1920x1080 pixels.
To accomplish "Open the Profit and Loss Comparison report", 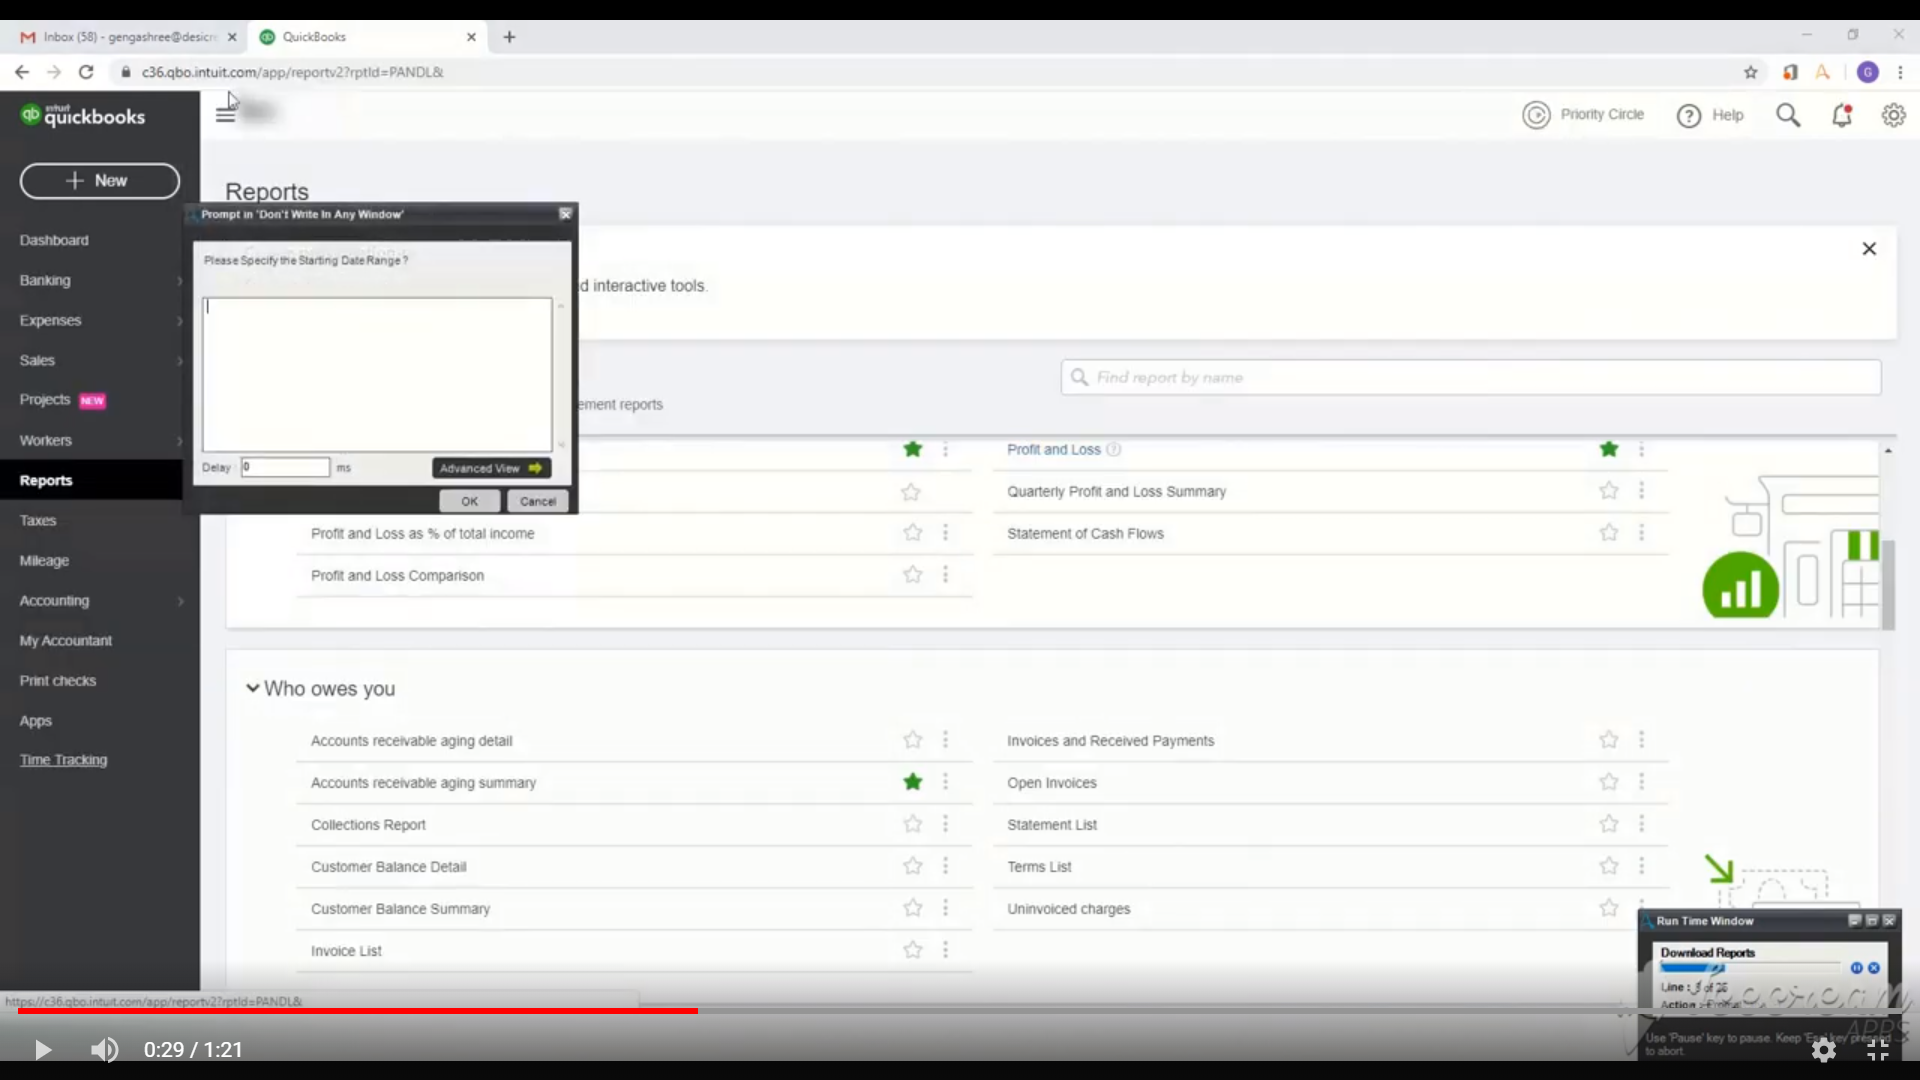I will click(x=397, y=576).
